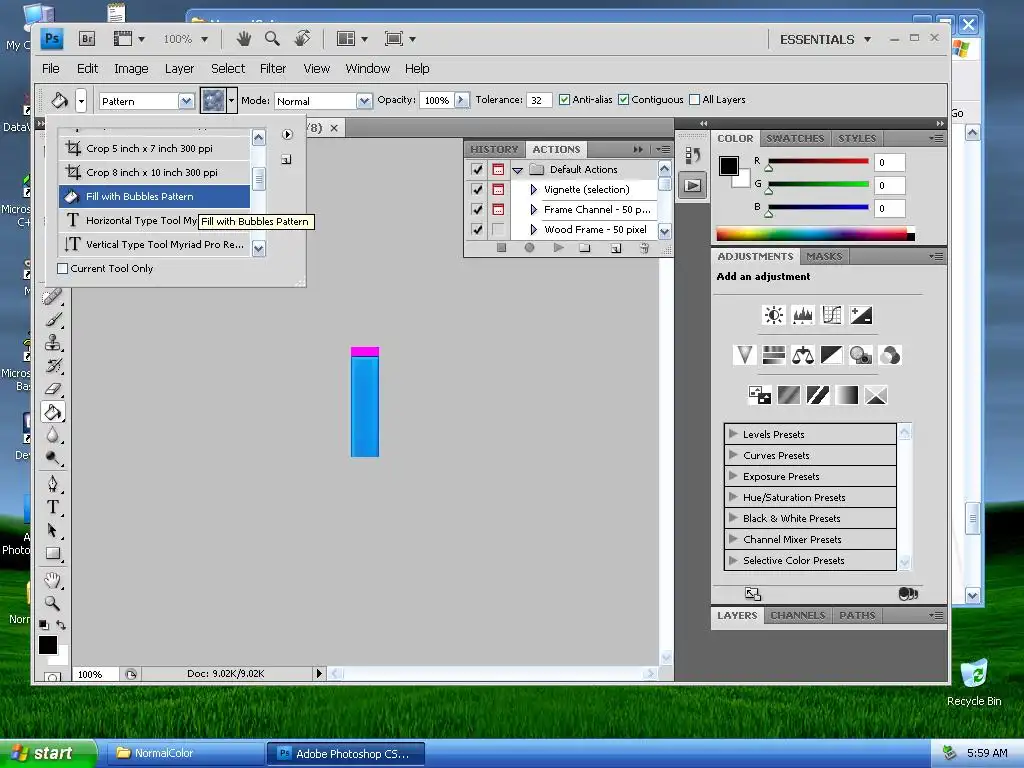Select the Eraser tool
Viewport: 1024px width, 768px height.
coord(53,389)
